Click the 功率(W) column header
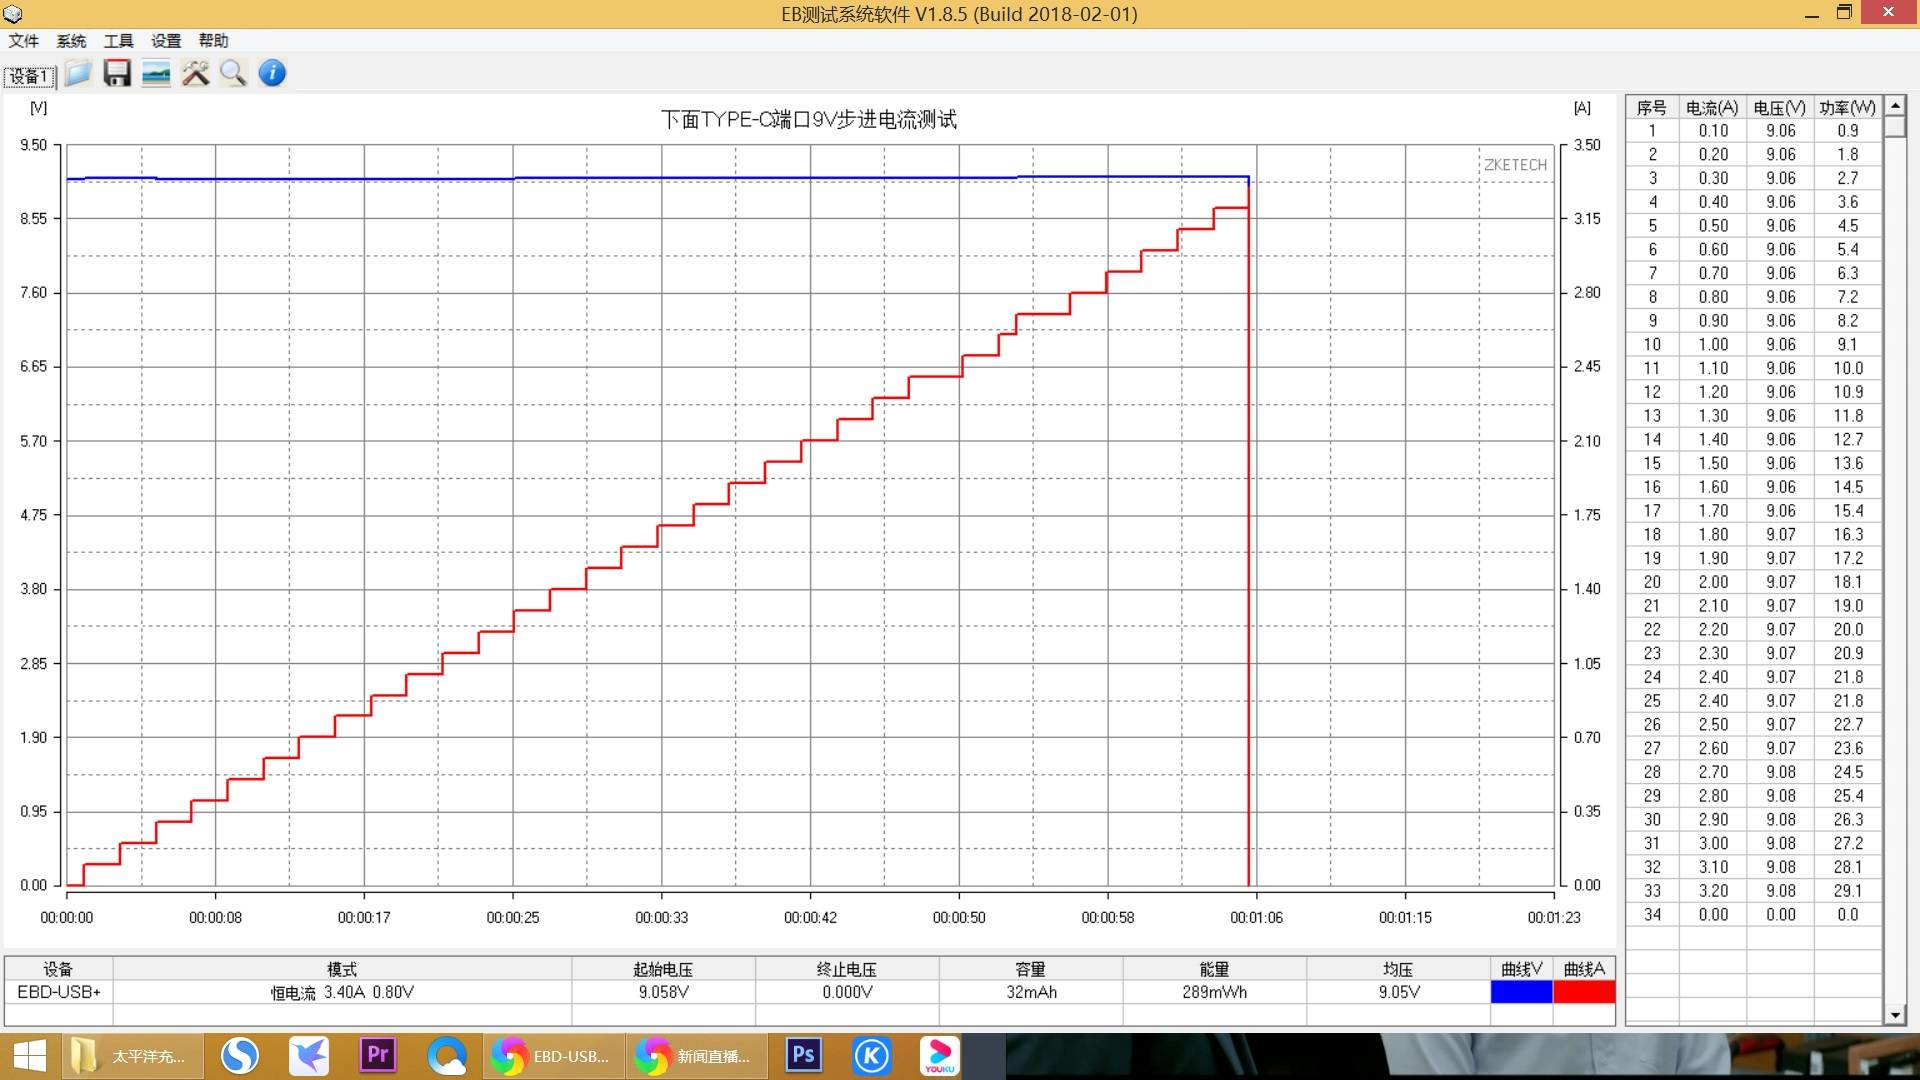 point(1847,107)
